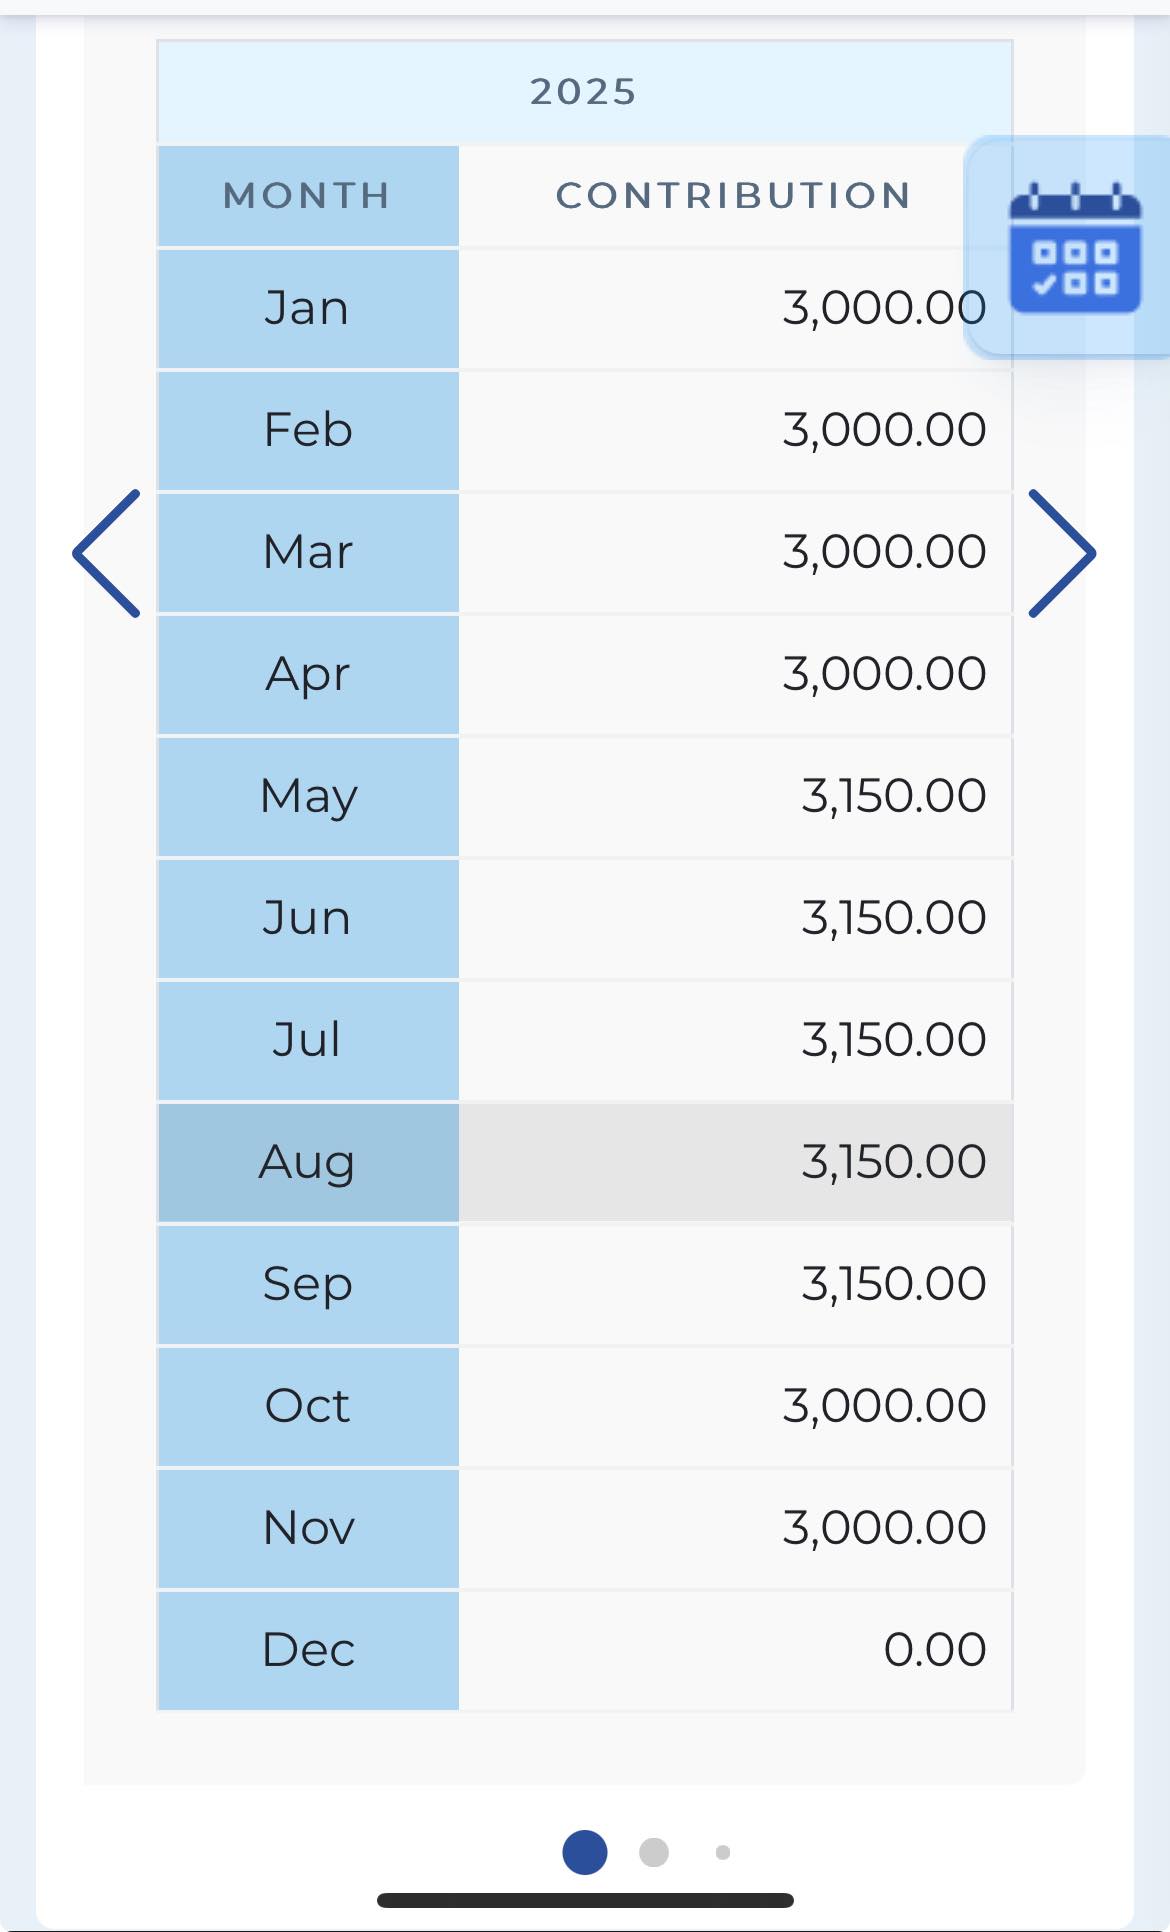Screen dimensions: 1170x1932
Task: Advance to next year with right chevron
Action: (1062, 553)
